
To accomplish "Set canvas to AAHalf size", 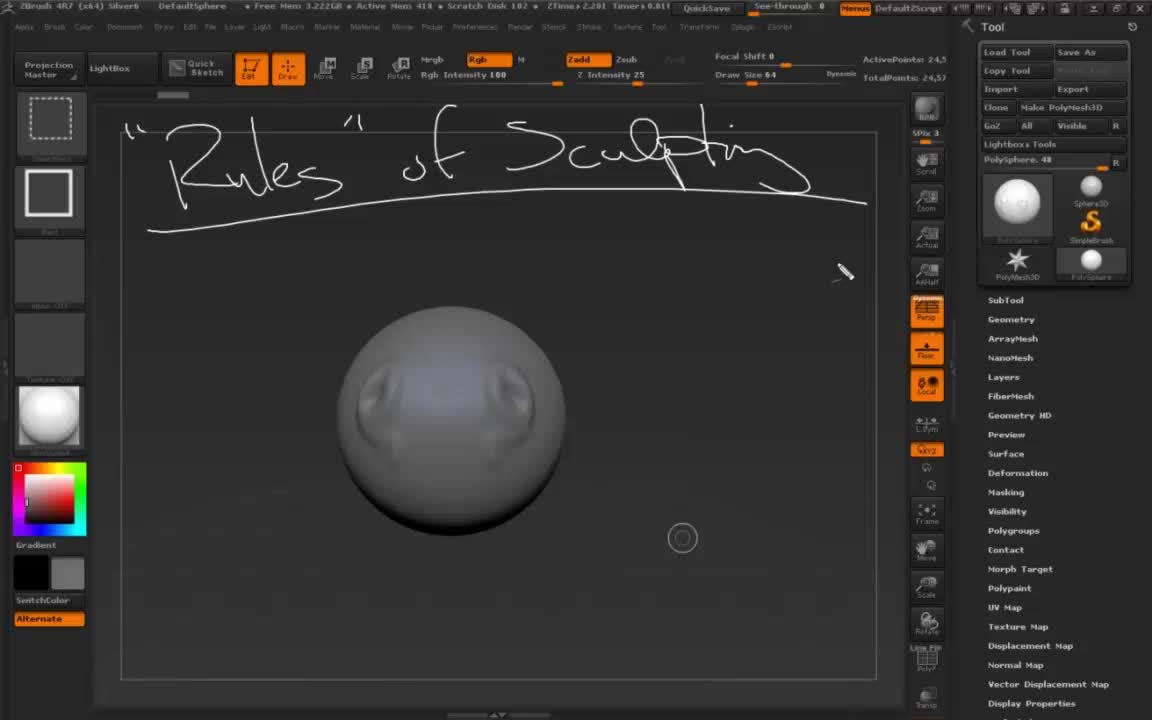I will [926, 274].
